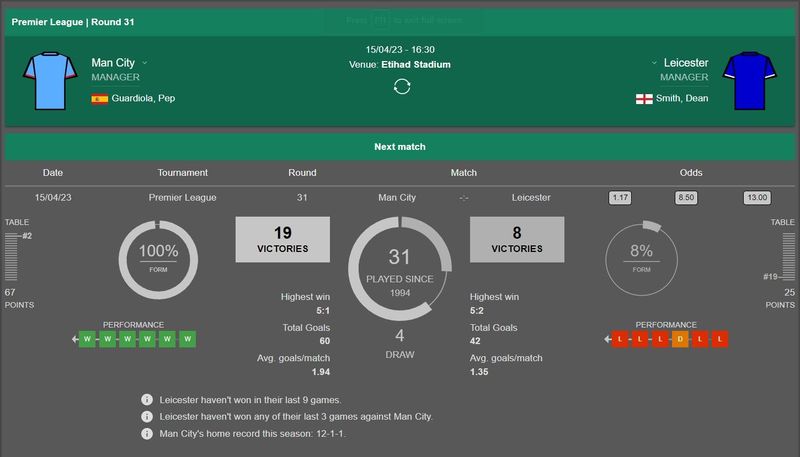The image size is (800, 457).
Task: Click Leicester dark blue jersey icon
Action: [749, 81]
